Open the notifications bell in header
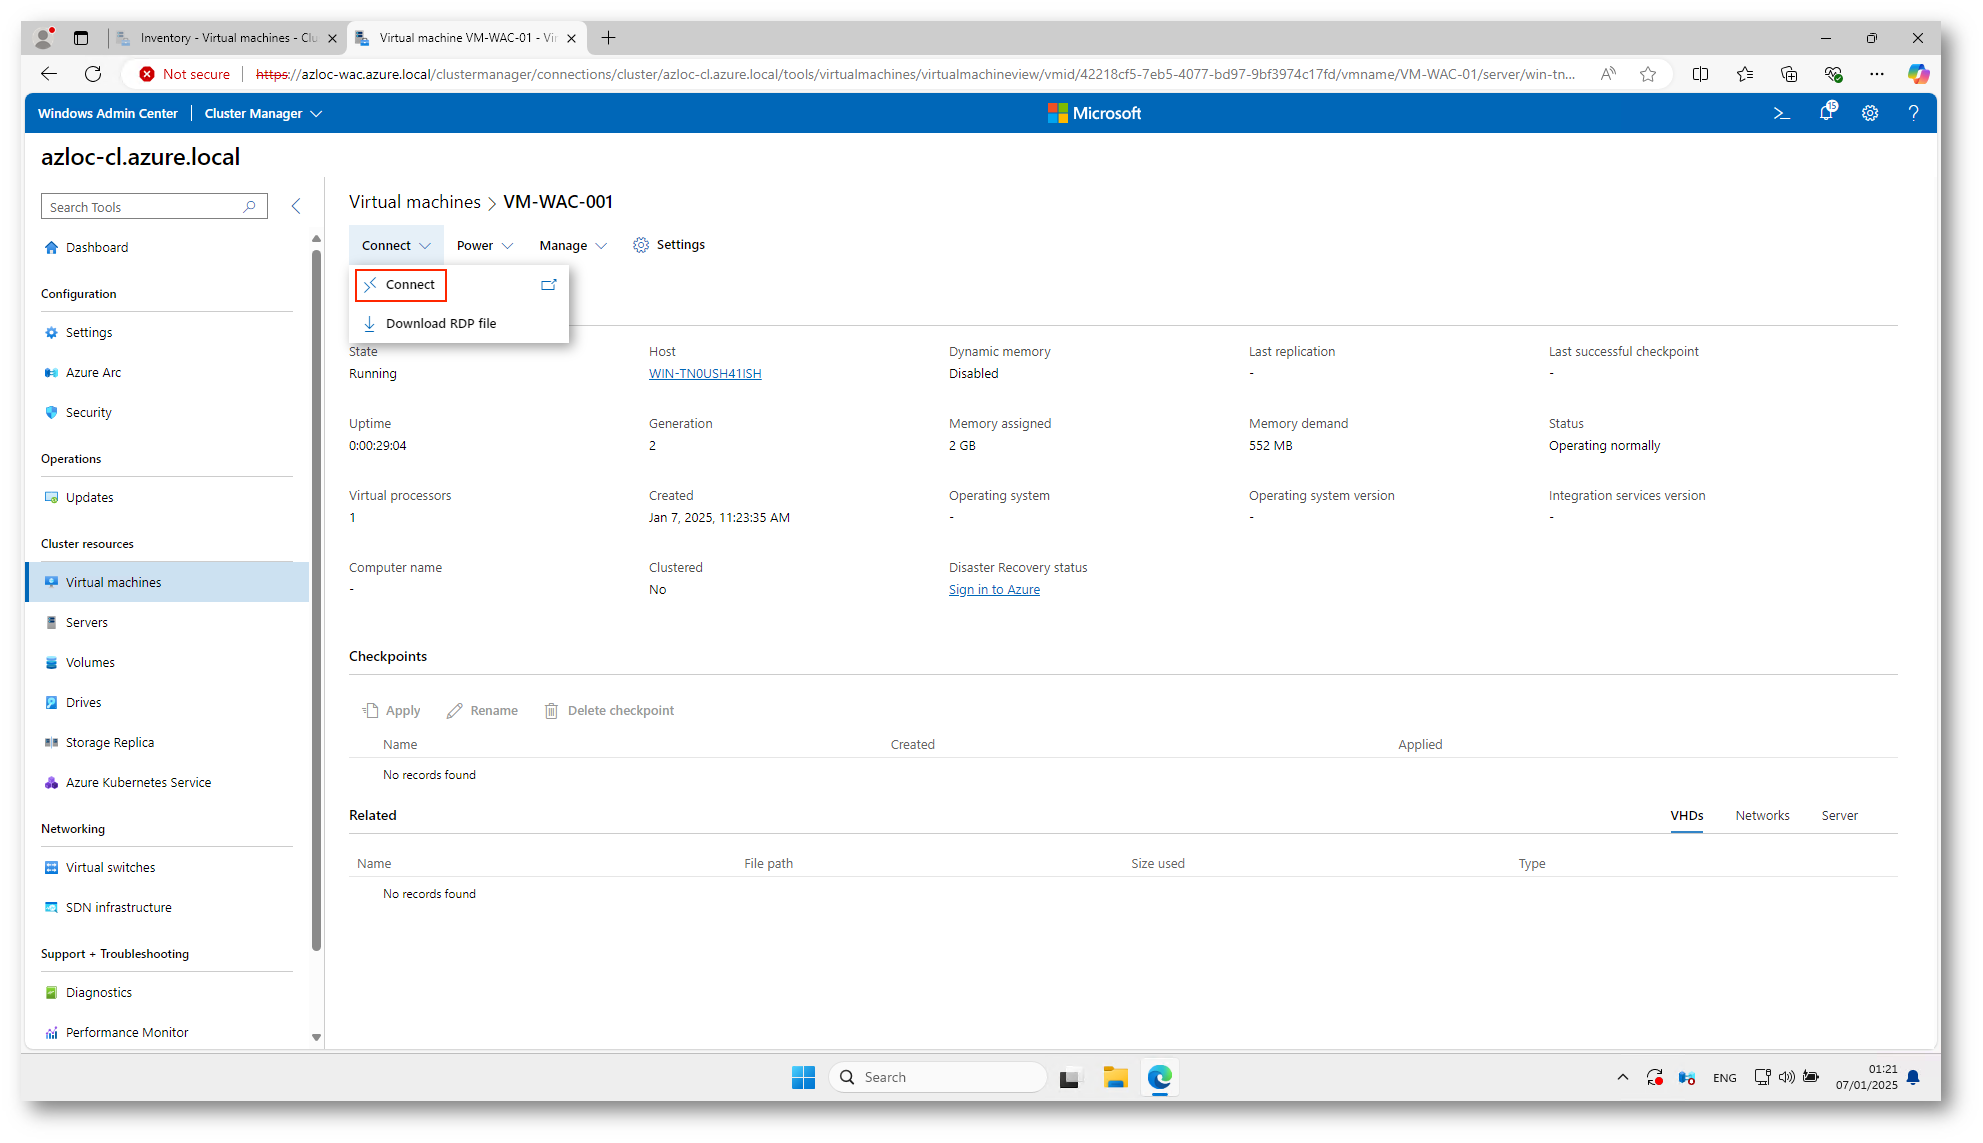This screenshot has width=1983, height=1143. (x=1827, y=113)
